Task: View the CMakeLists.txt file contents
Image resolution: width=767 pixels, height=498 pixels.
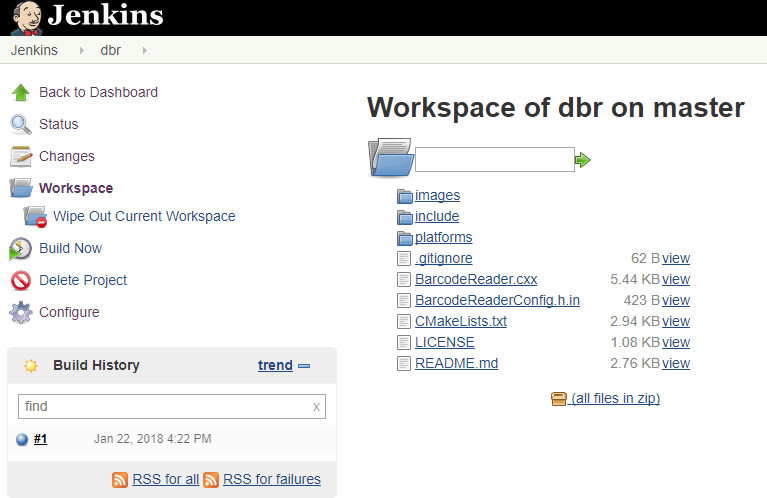Action: [676, 321]
